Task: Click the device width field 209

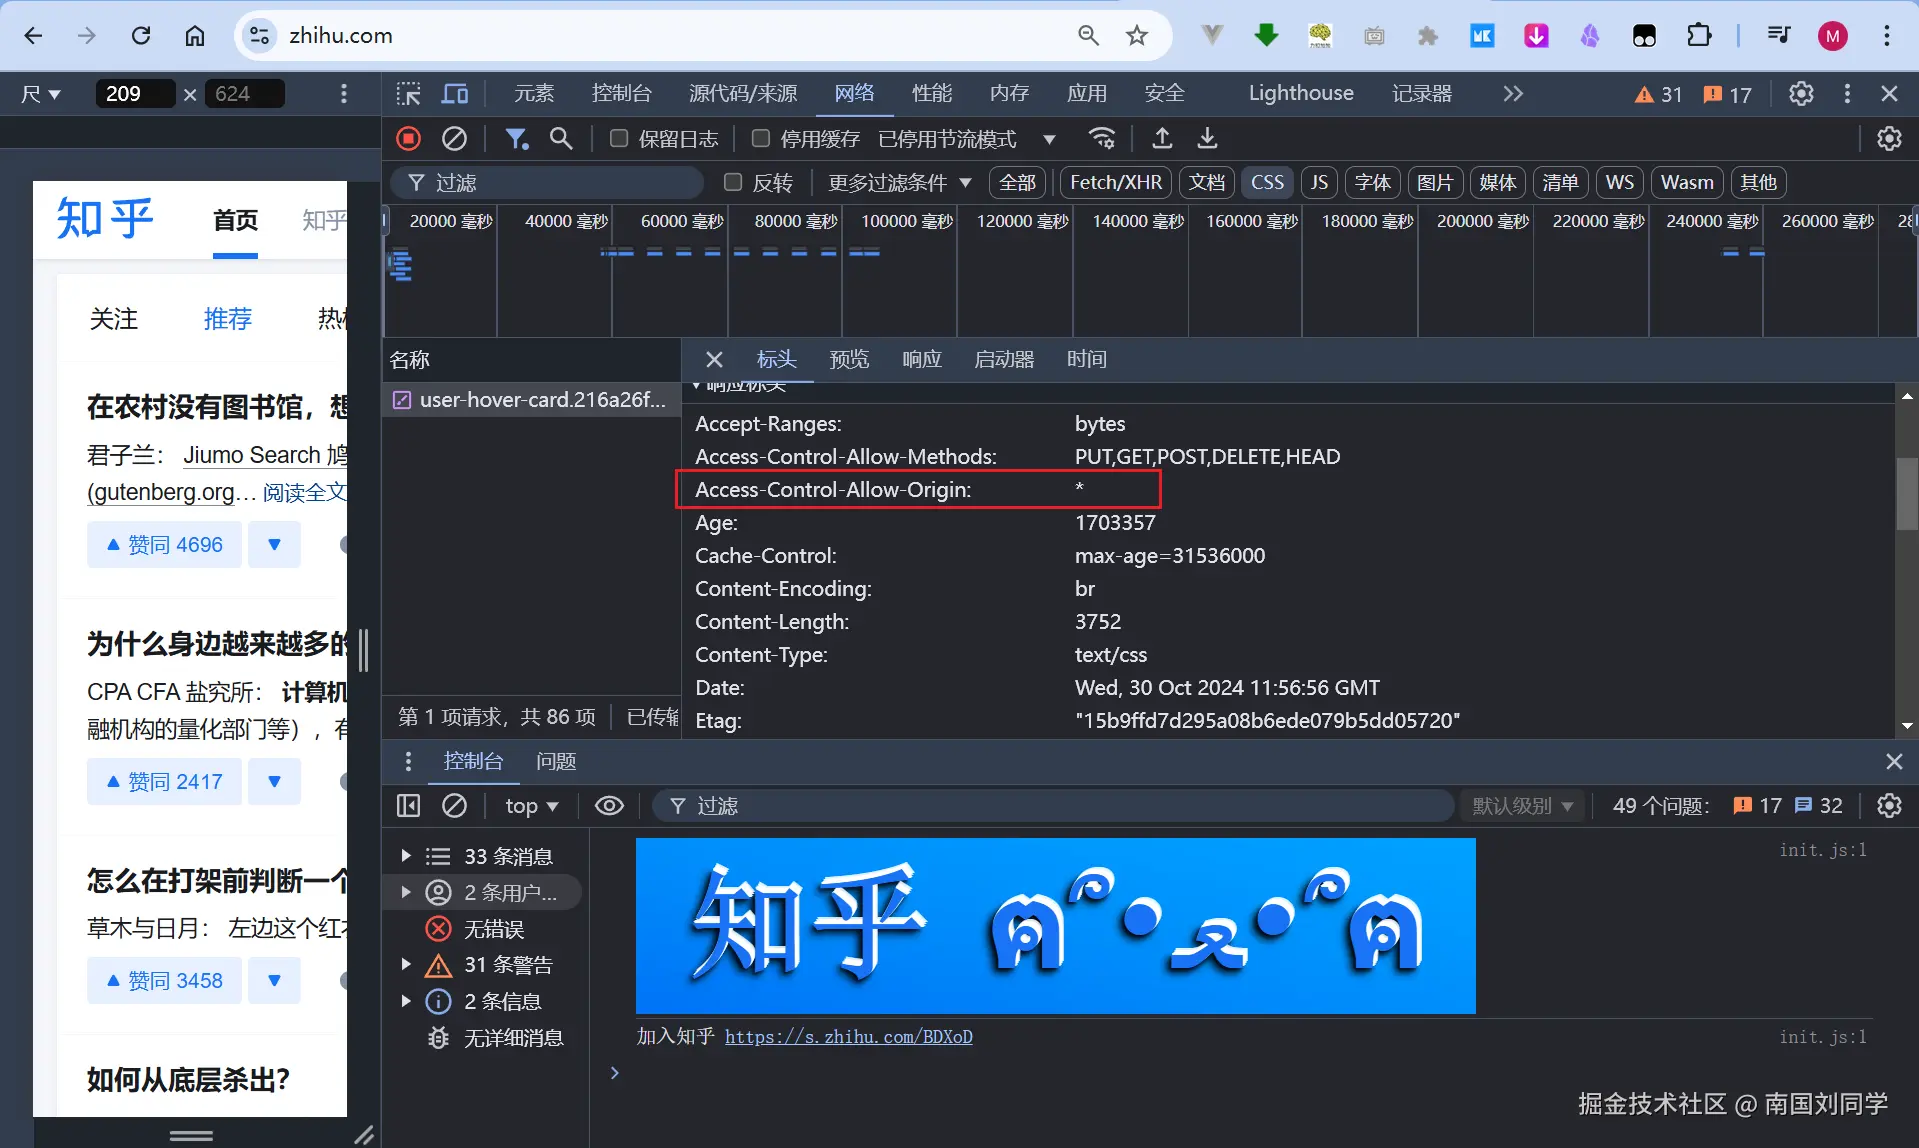Action: [135, 94]
